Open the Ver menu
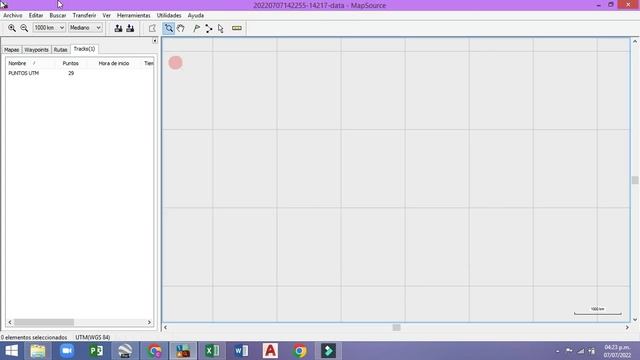The image size is (640, 360). click(x=107, y=15)
